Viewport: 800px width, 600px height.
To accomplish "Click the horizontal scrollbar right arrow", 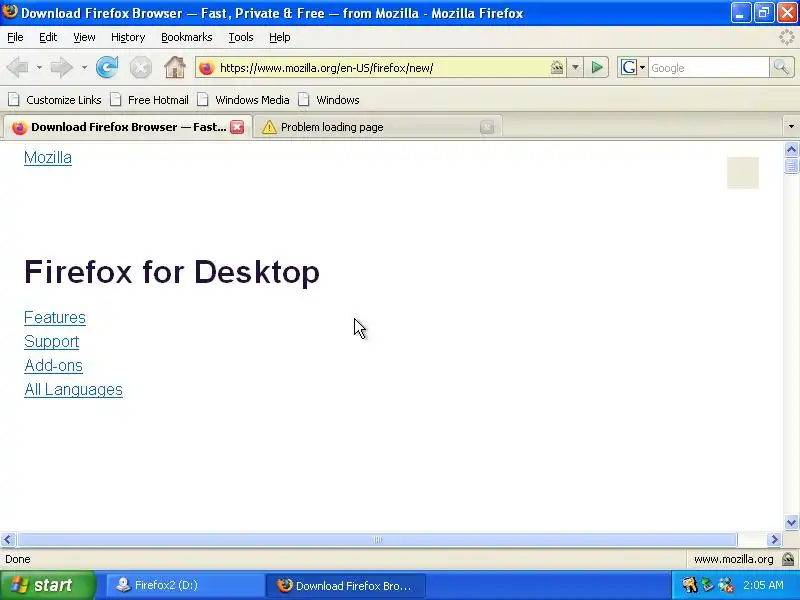I will [x=774, y=539].
